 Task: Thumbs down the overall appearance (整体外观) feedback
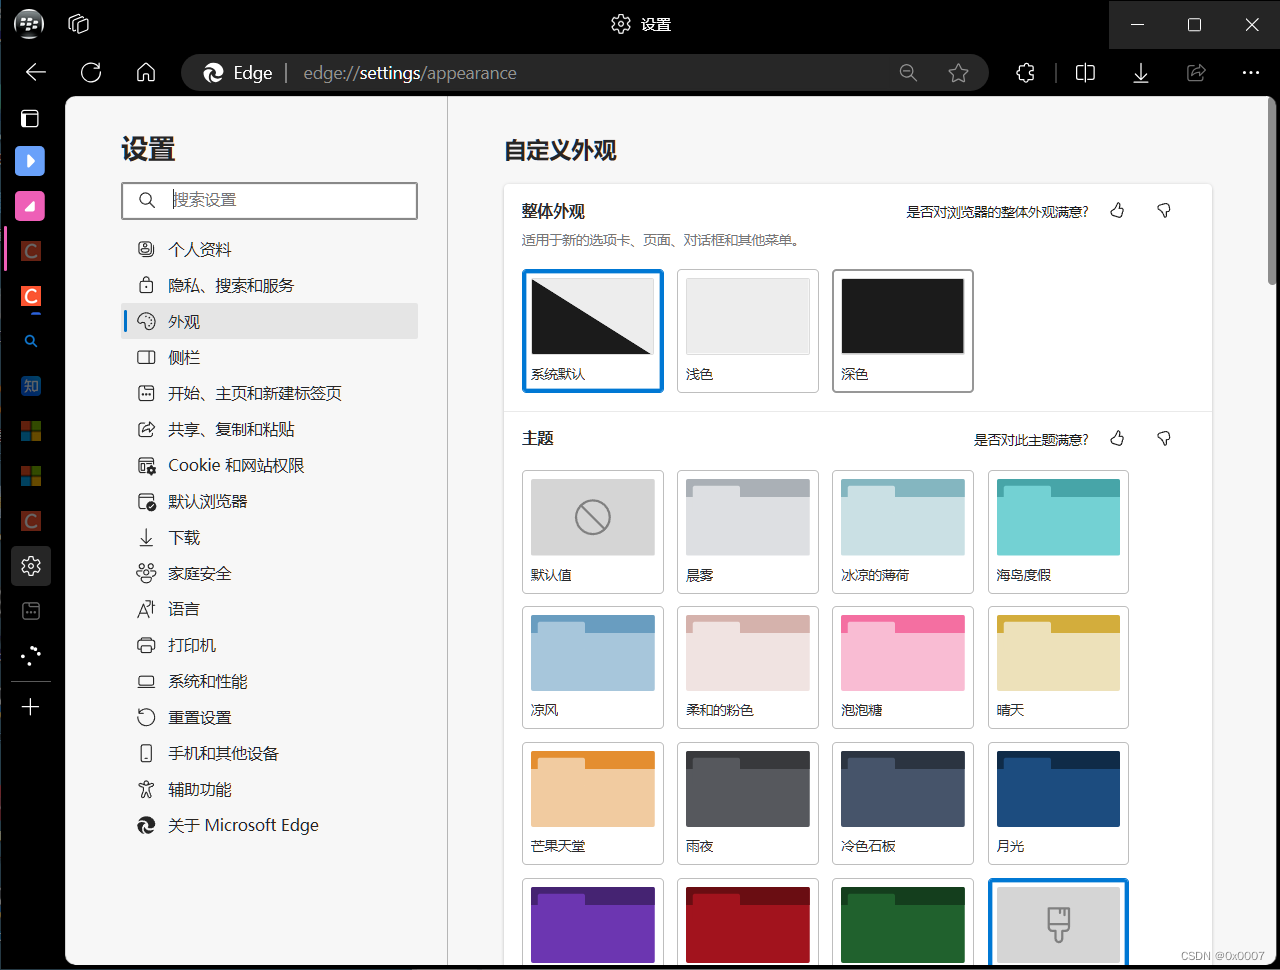(x=1164, y=211)
